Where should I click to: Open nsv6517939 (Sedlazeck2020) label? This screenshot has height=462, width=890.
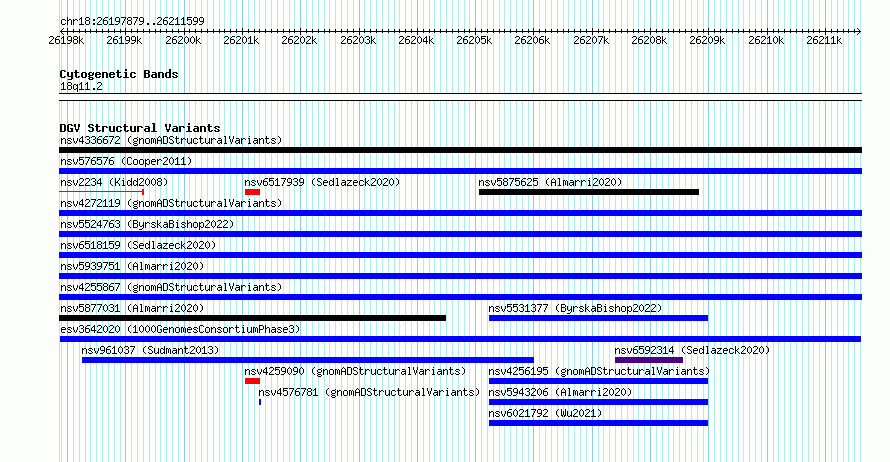click(x=322, y=182)
